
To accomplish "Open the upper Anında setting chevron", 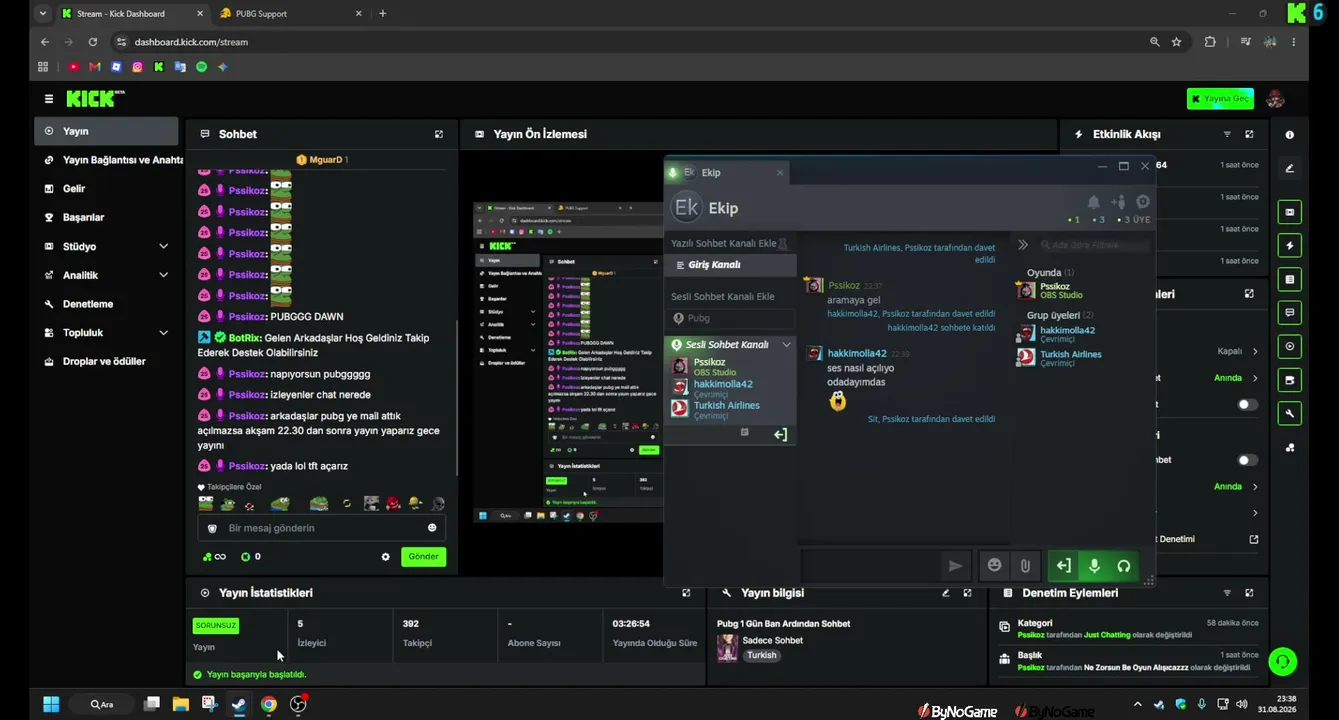I will (x=1255, y=378).
